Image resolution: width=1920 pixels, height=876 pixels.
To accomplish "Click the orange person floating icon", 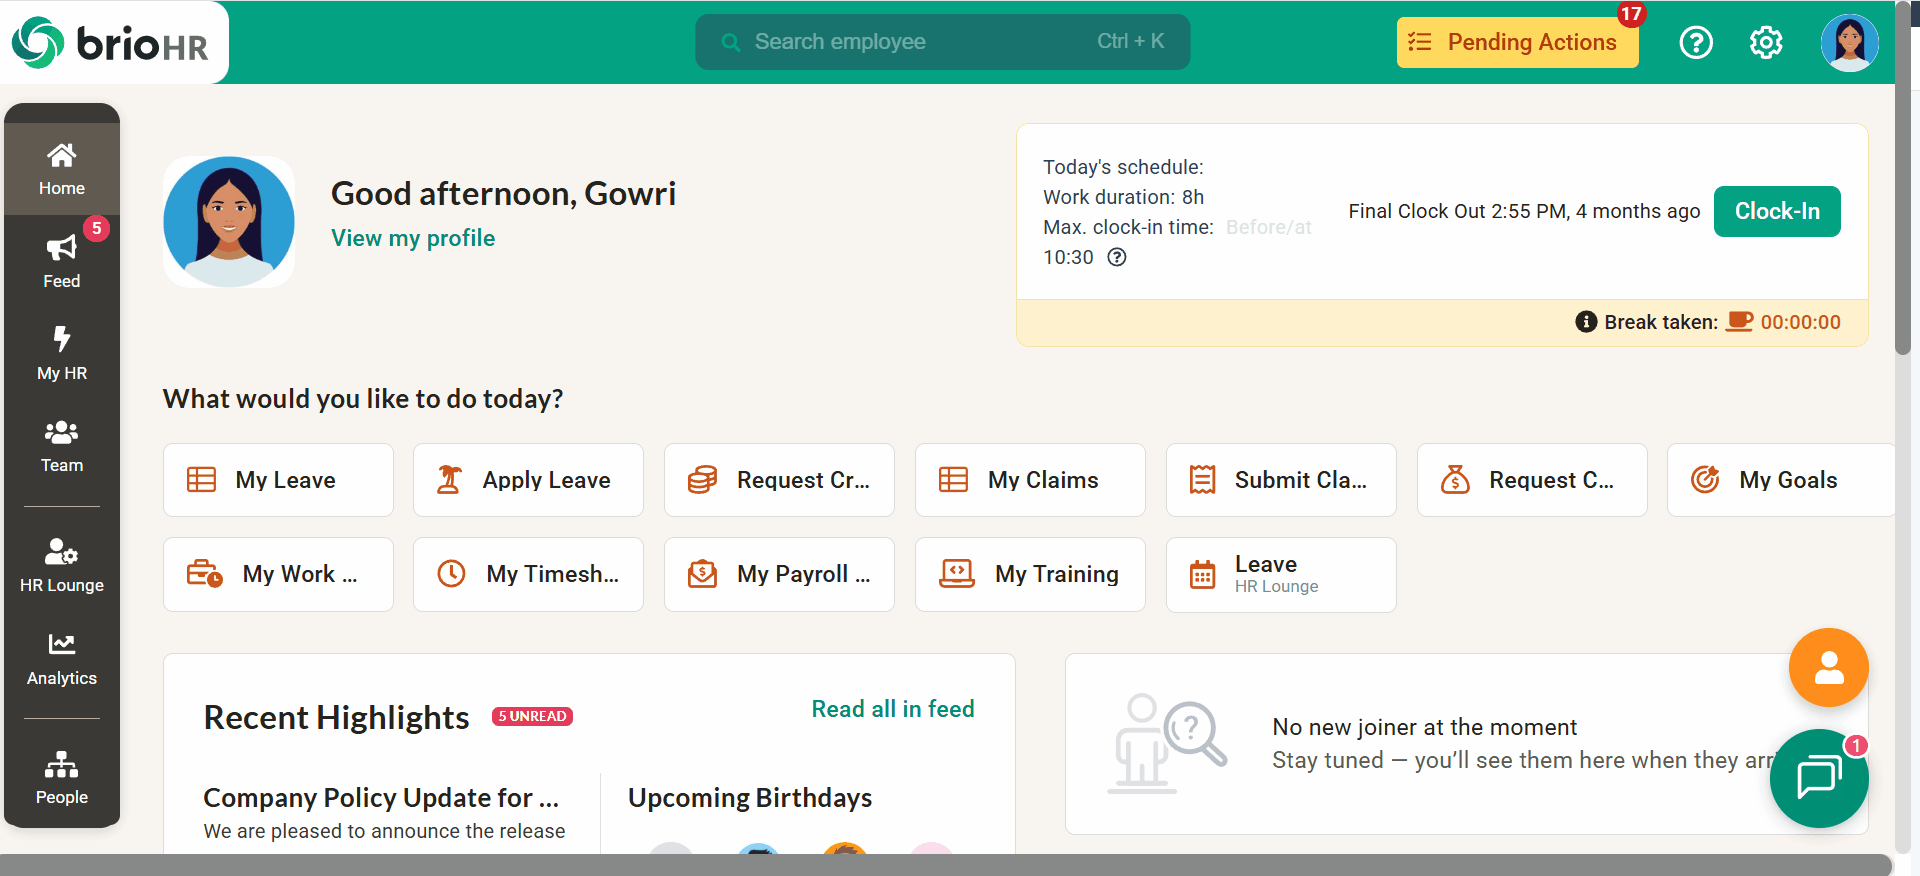I will pyautogui.click(x=1828, y=667).
